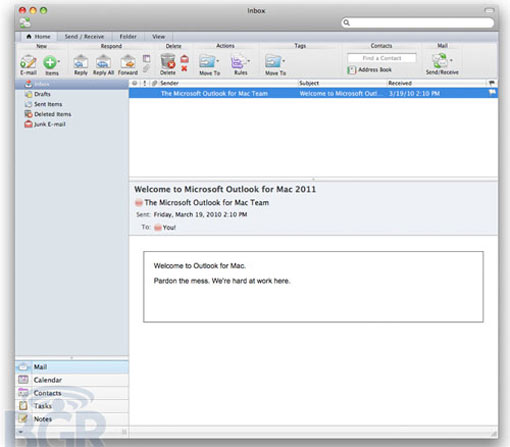This screenshot has height=447, width=510.
Task: Switch to Calendar view
Action: [72, 380]
